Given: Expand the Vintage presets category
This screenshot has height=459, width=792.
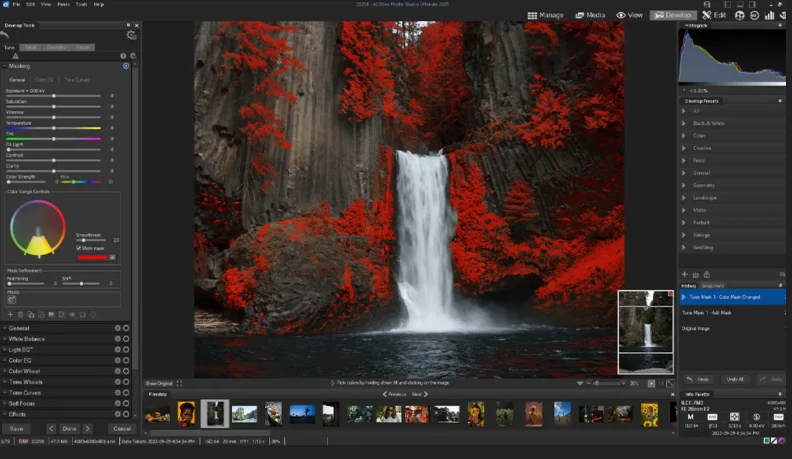Looking at the screenshot, I should click(684, 235).
